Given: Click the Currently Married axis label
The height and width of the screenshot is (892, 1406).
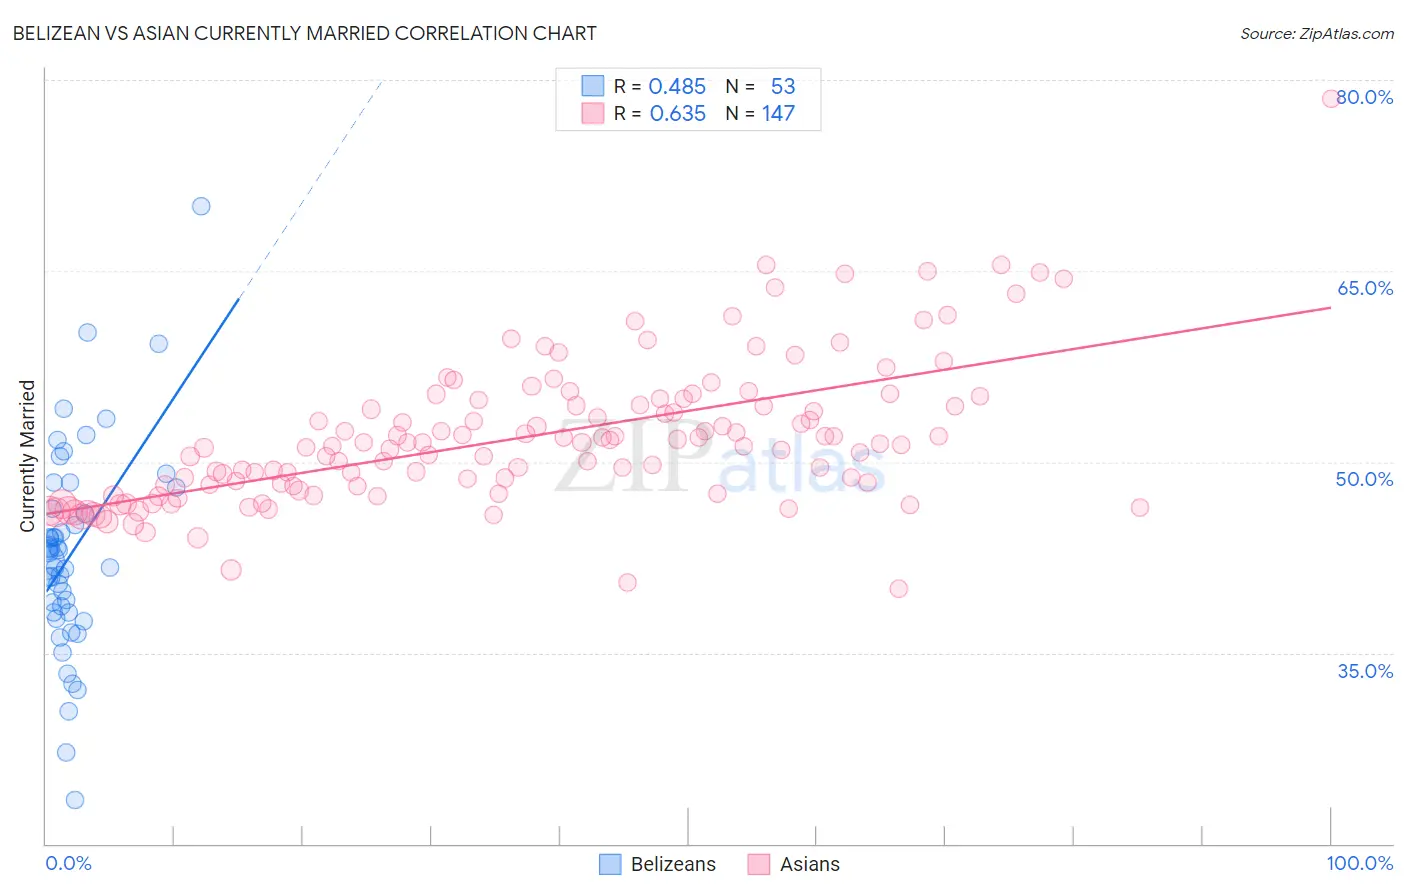Looking at the screenshot, I should pos(27,456).
